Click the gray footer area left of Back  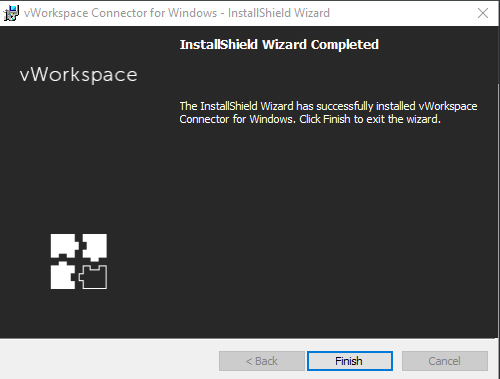click(x=109, y=360)
